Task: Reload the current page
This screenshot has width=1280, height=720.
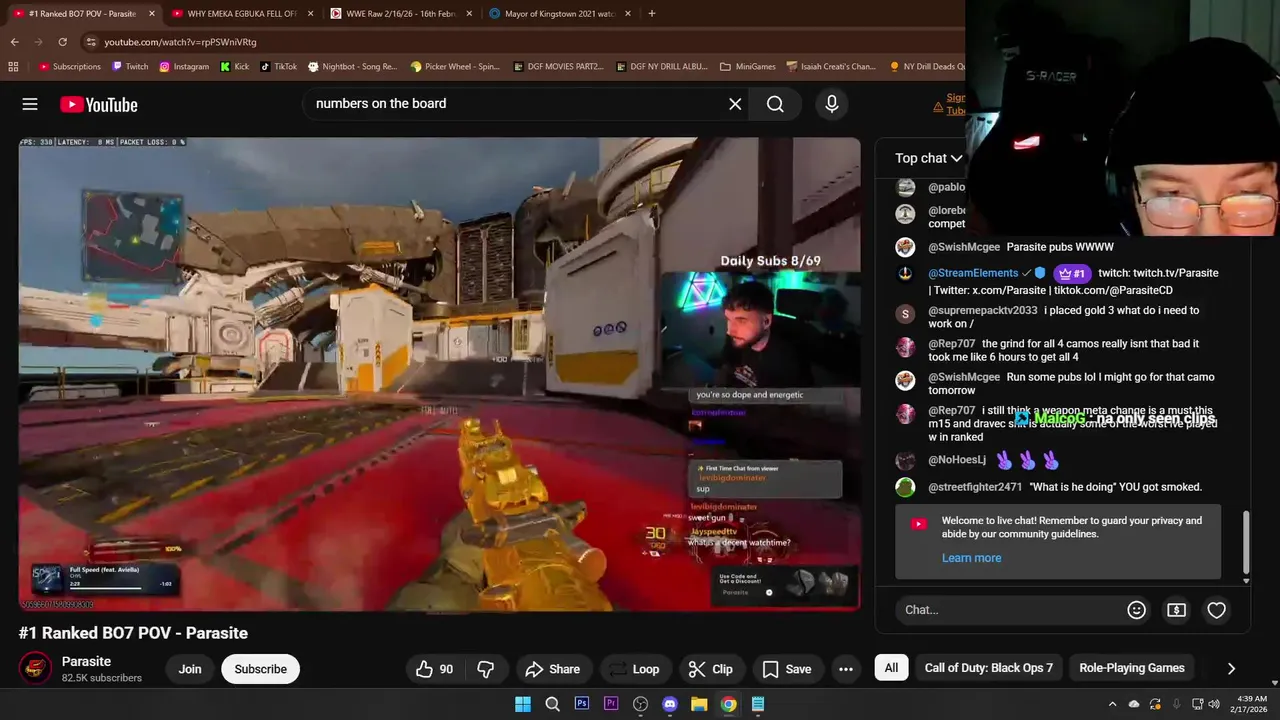Action: click(62, 42)
